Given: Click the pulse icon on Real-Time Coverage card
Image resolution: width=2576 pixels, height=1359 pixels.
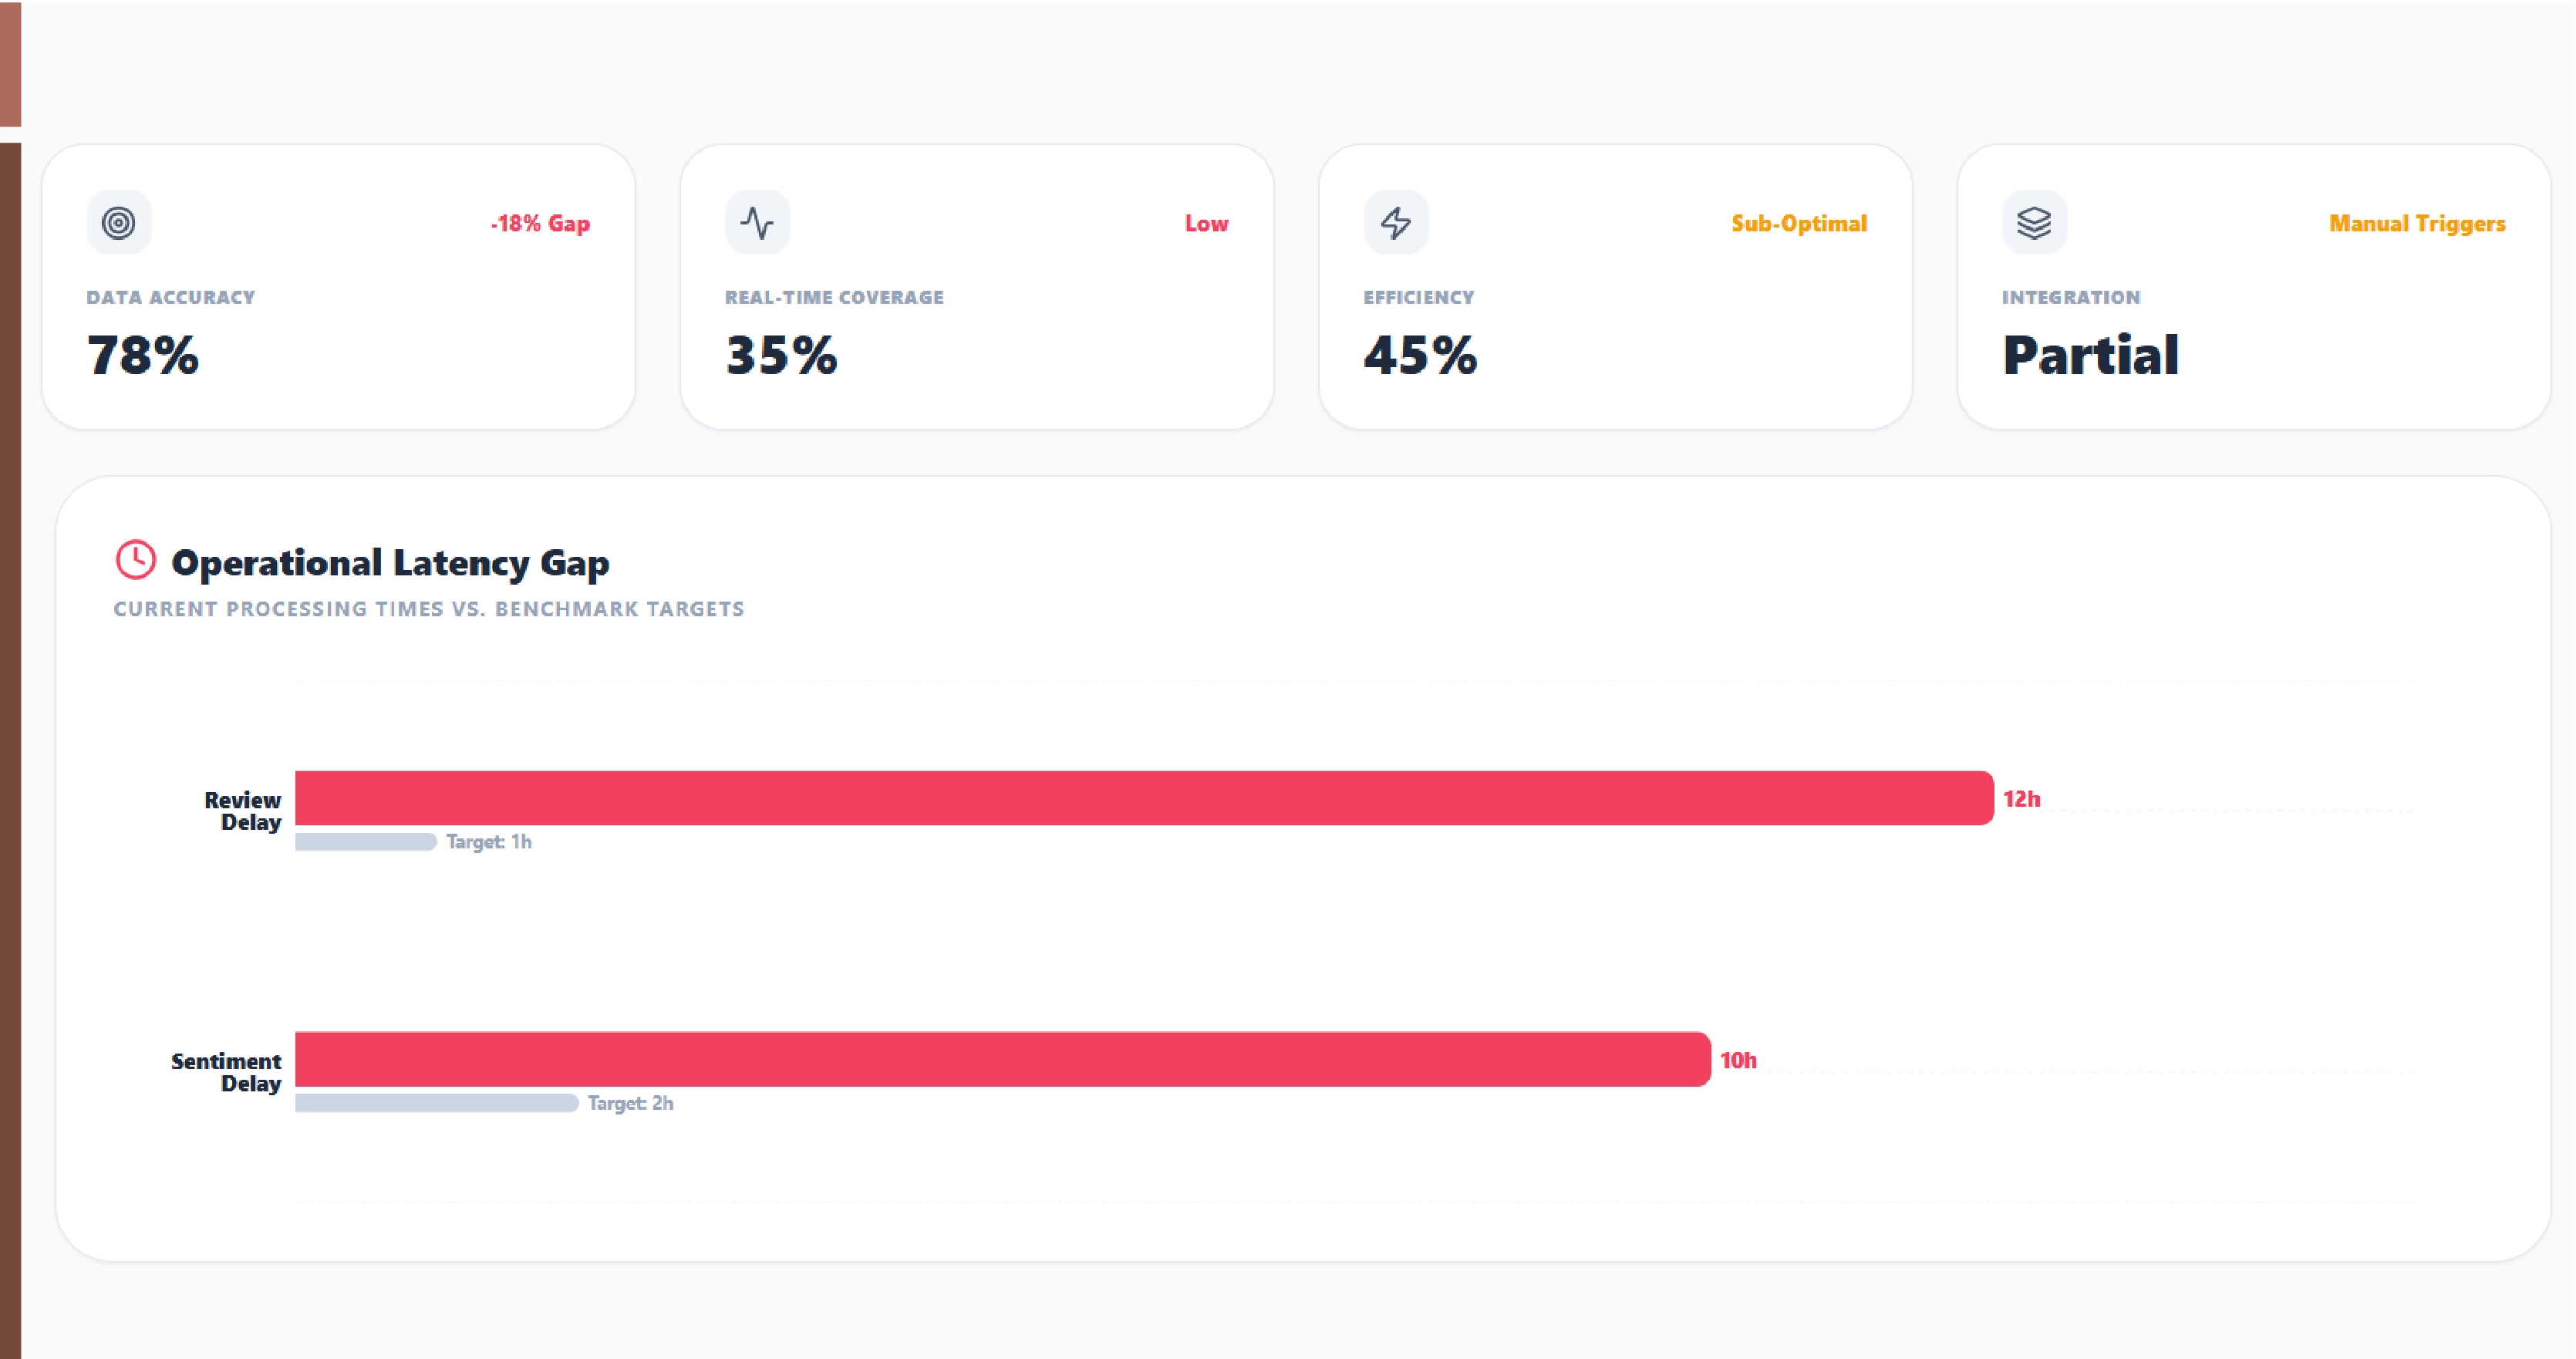Looking at the screenshot, I should tap(757, 222).
